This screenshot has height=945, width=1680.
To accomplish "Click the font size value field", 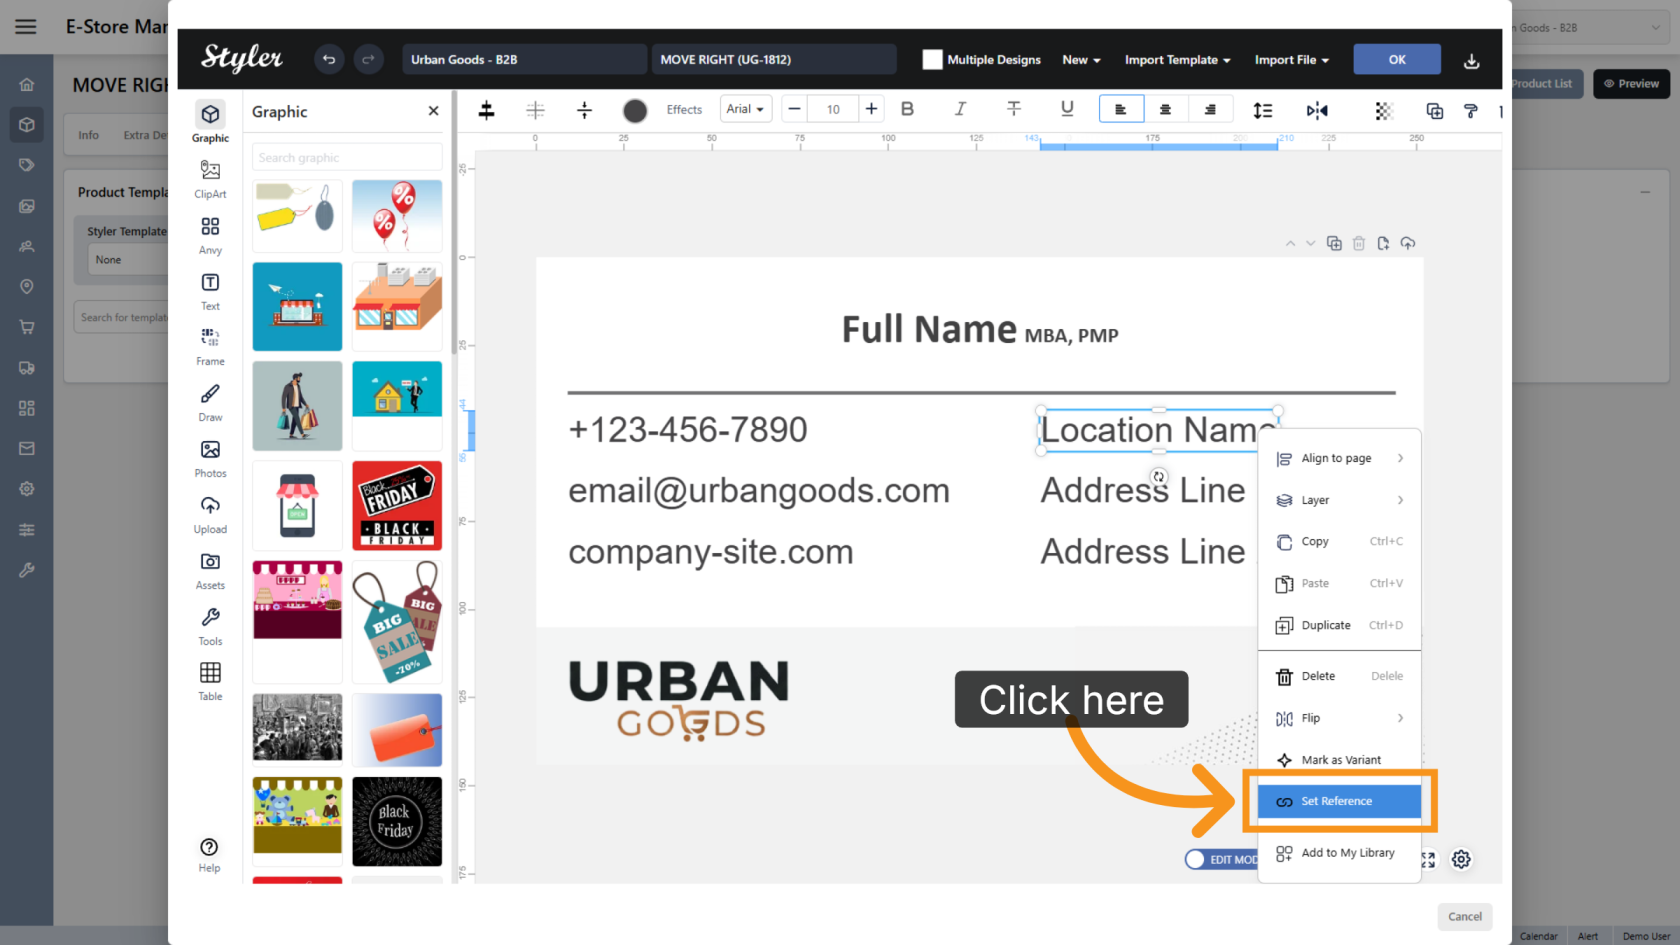I will tap(833, 109).
